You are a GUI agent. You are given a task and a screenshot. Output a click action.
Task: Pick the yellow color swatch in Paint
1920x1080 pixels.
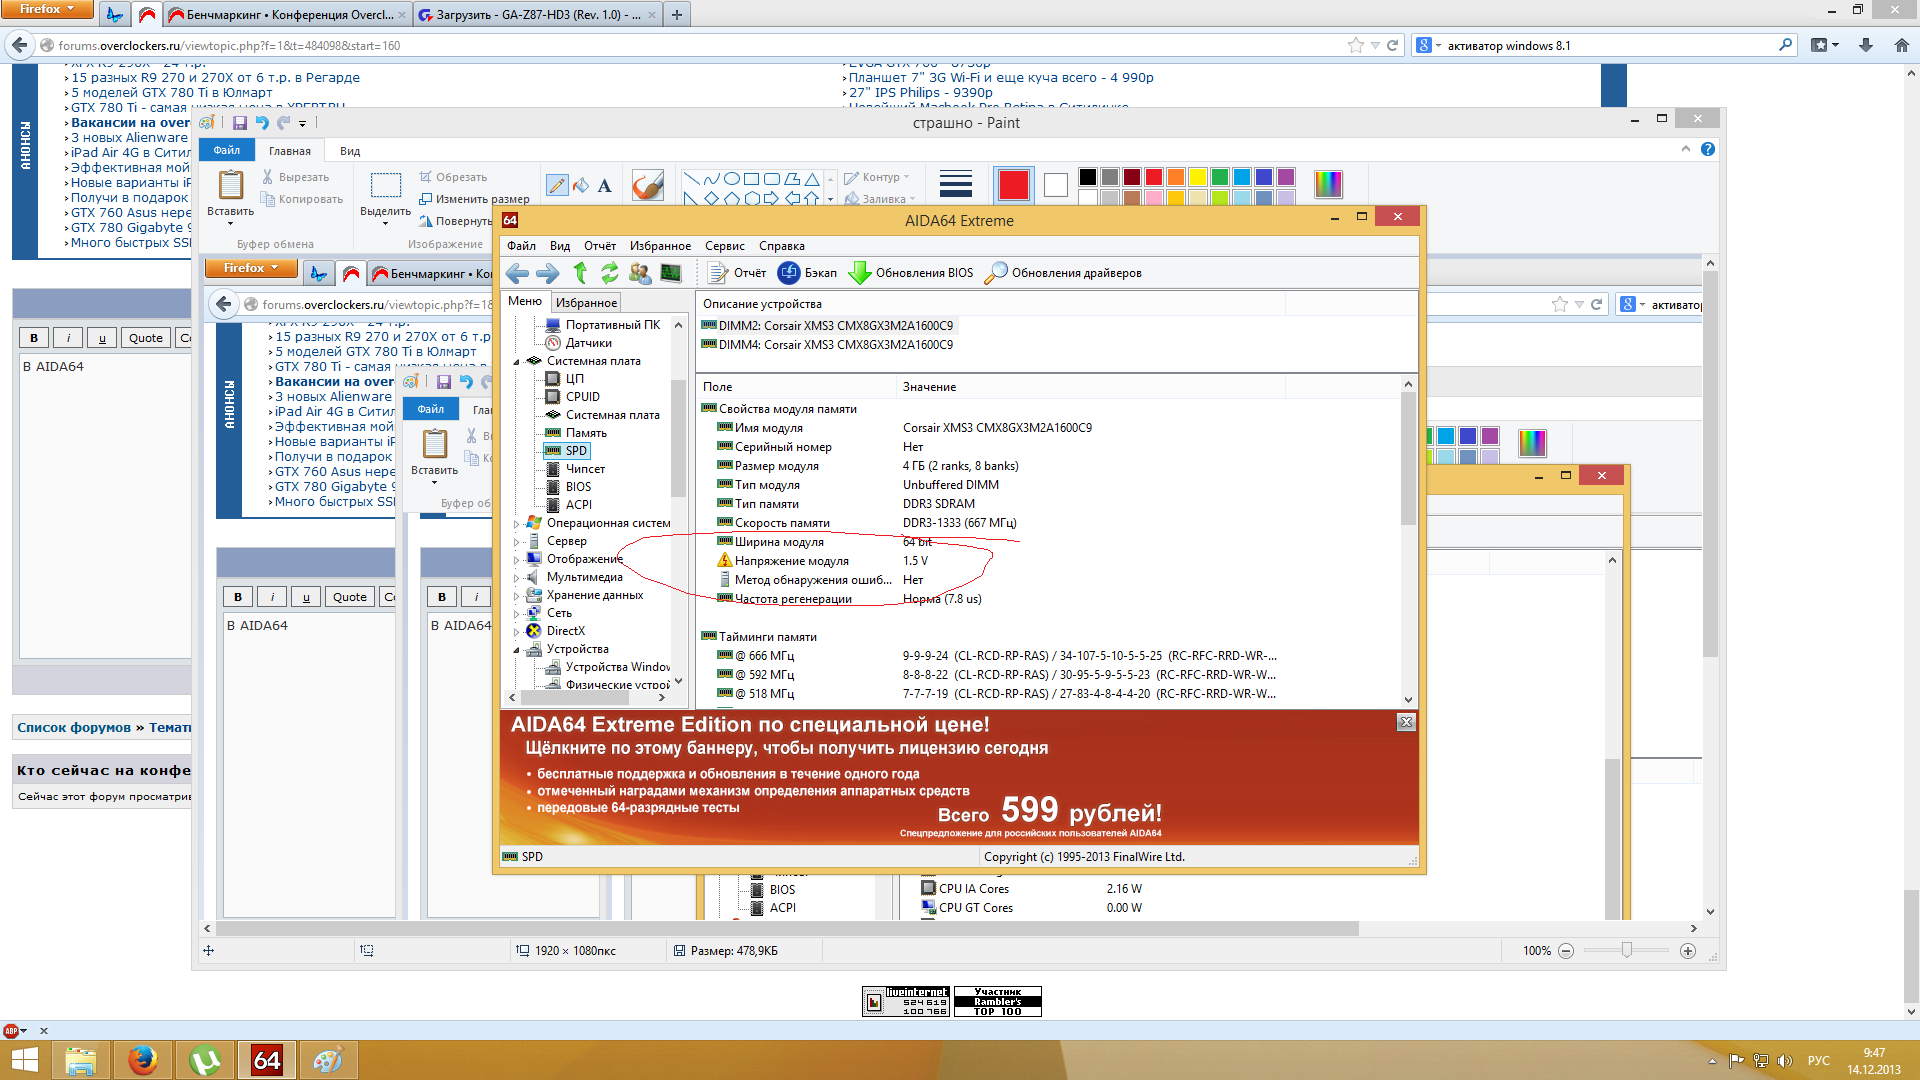[1197, 177]
